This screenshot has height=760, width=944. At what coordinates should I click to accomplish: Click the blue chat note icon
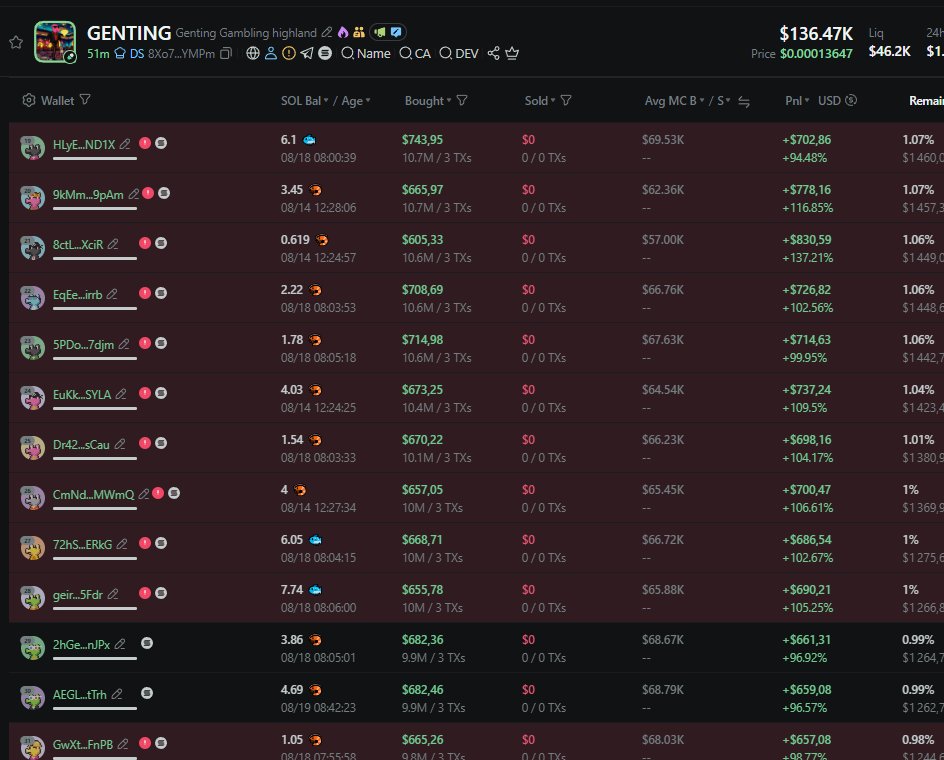[396, 32]
